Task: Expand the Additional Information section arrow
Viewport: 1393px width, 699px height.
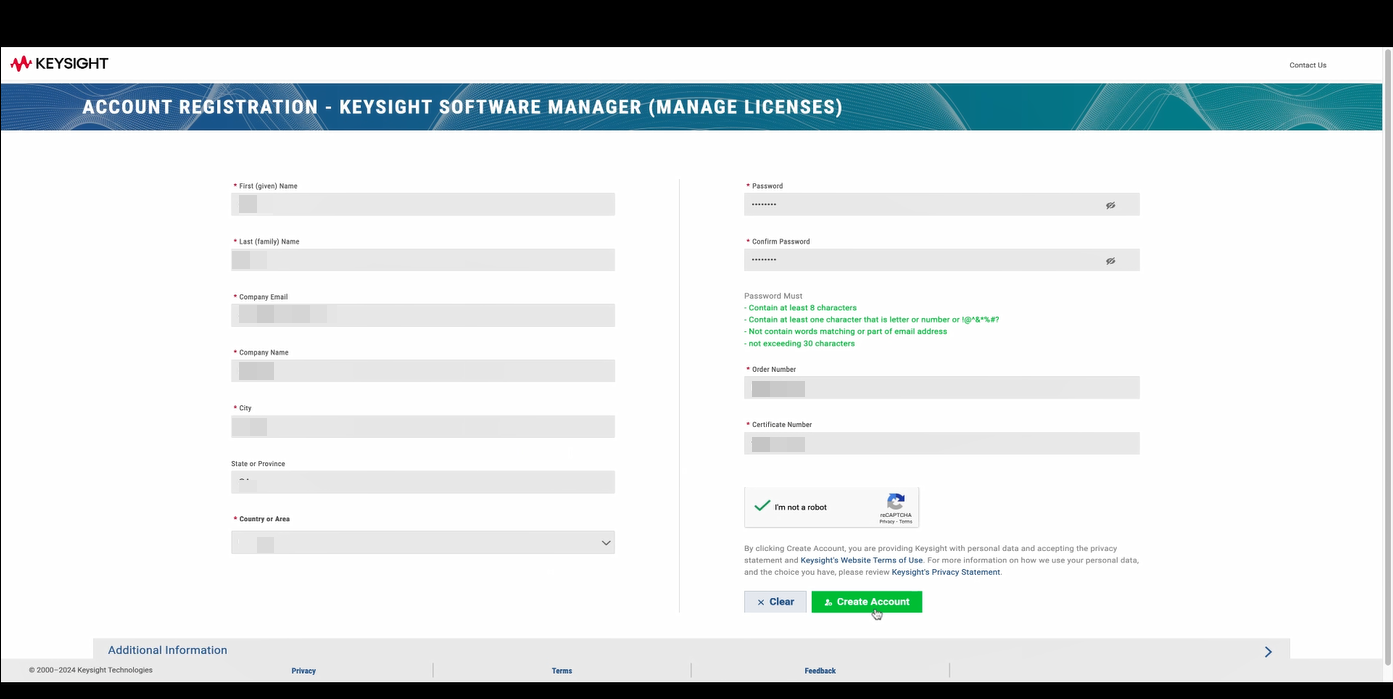Action: click(1268, 651)
